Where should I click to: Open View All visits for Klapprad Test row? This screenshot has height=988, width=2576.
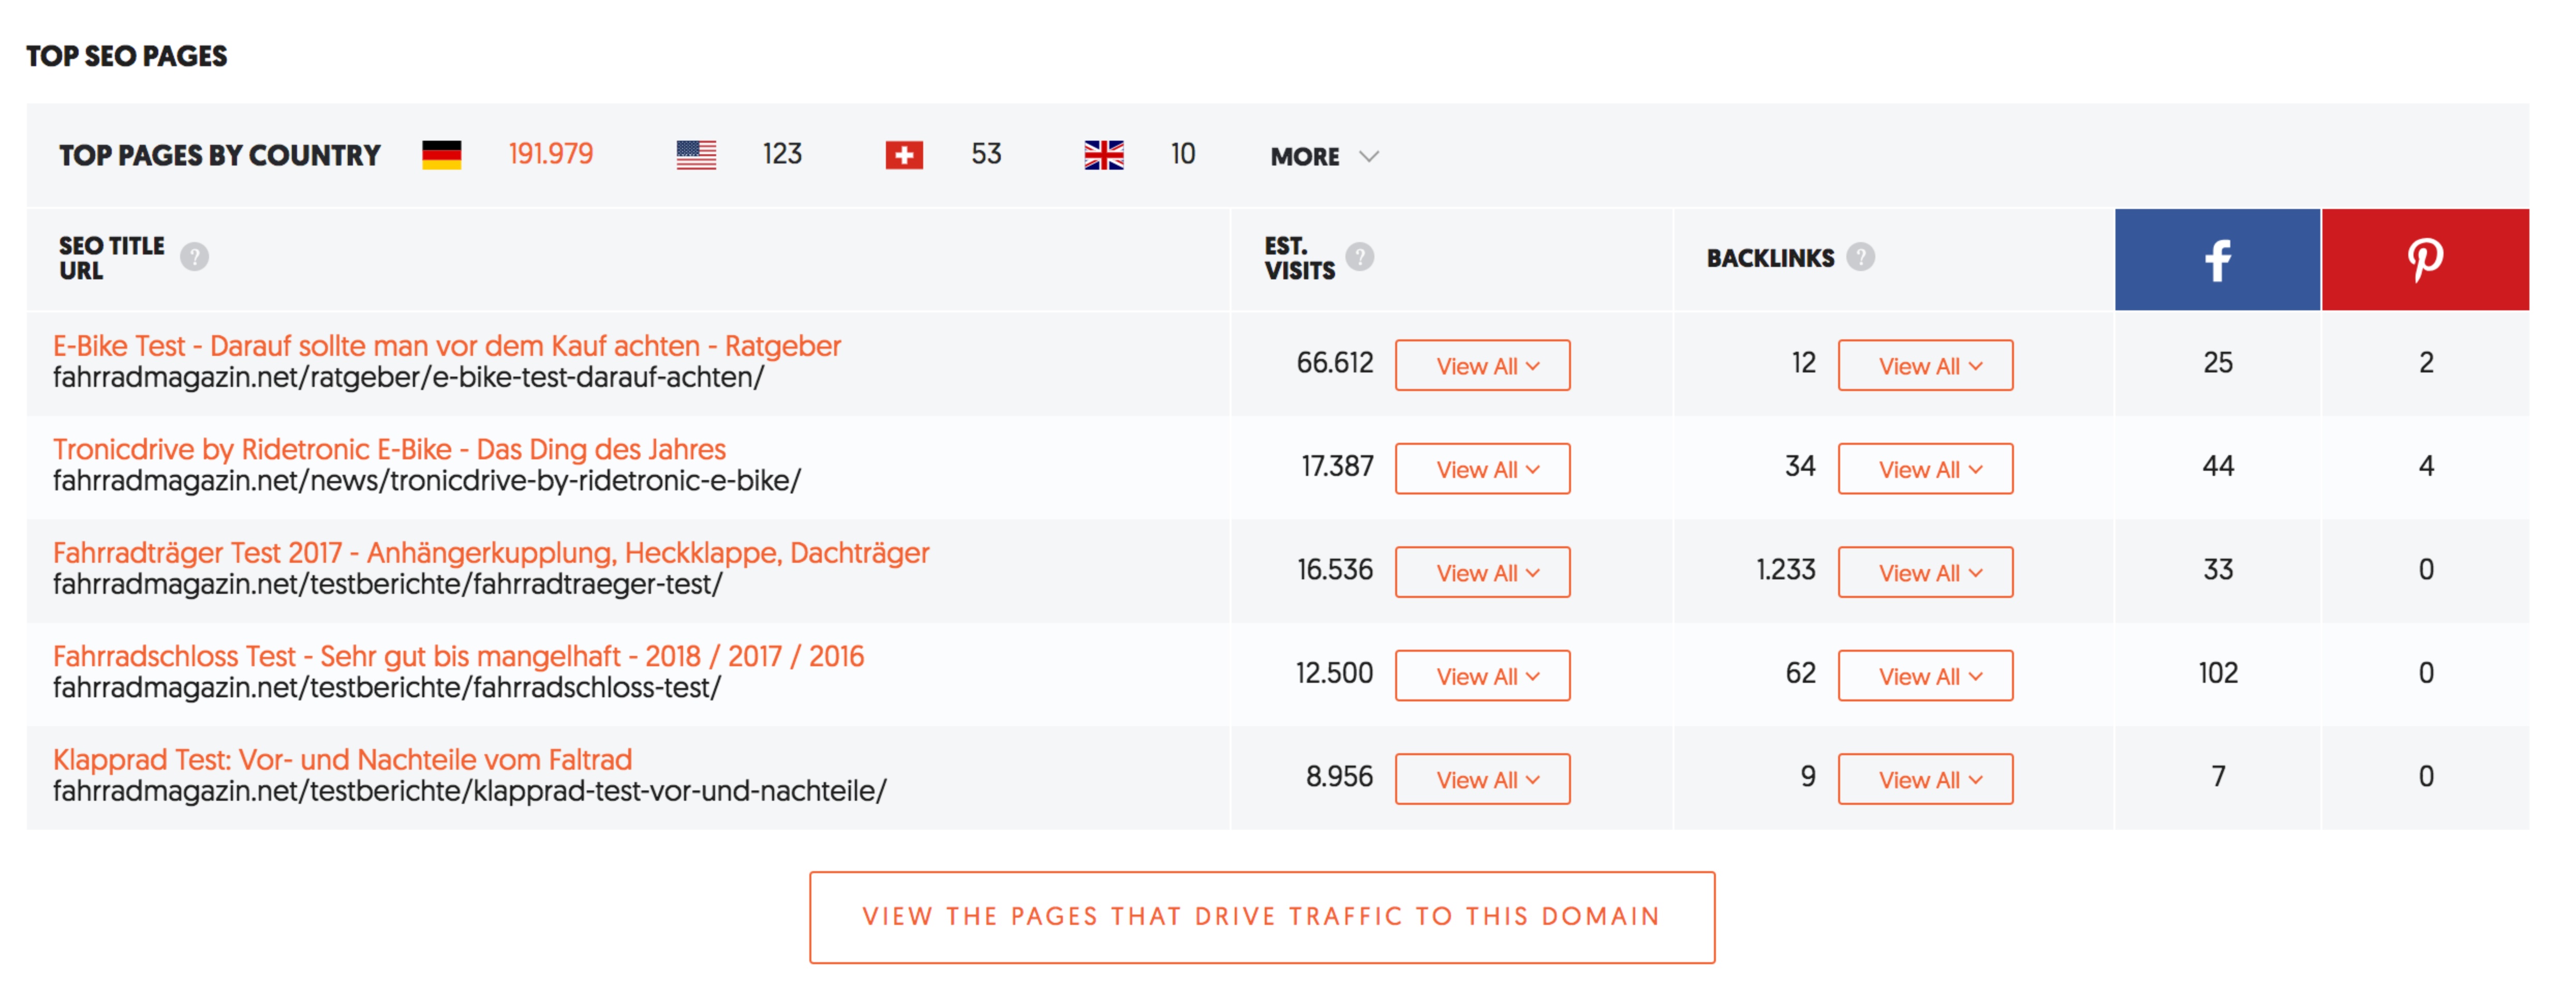click(x=1482, y=780)
